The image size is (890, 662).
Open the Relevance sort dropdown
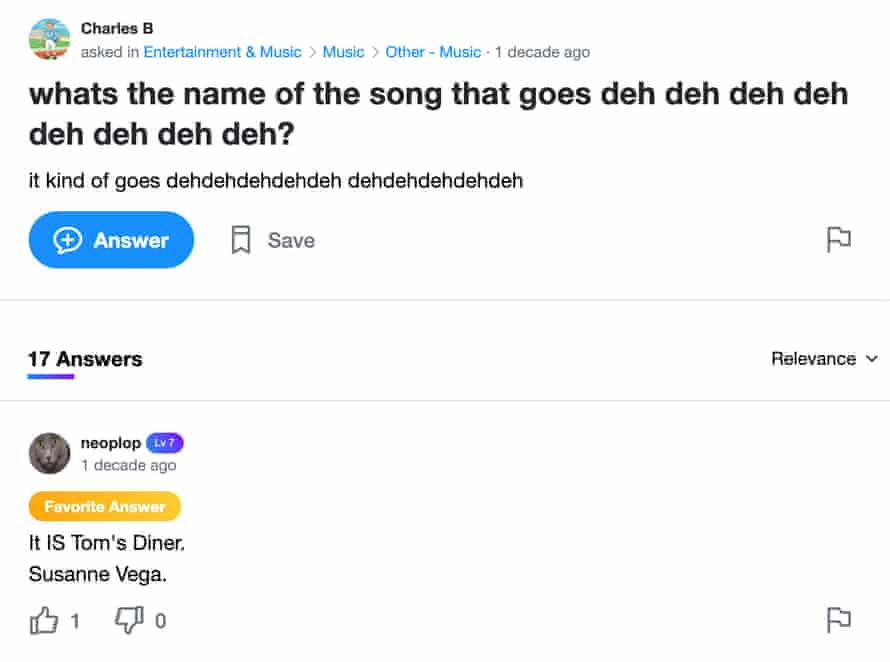(x=824, y=359)
